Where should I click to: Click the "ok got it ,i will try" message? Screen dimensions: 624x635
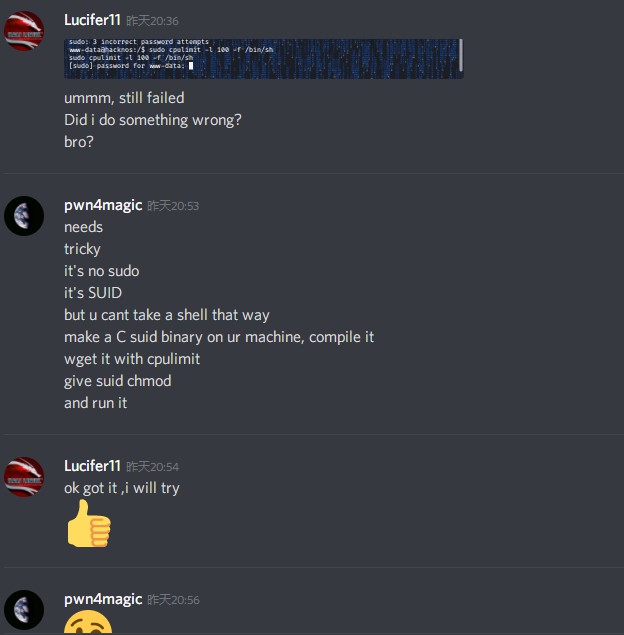pos(121,488)
